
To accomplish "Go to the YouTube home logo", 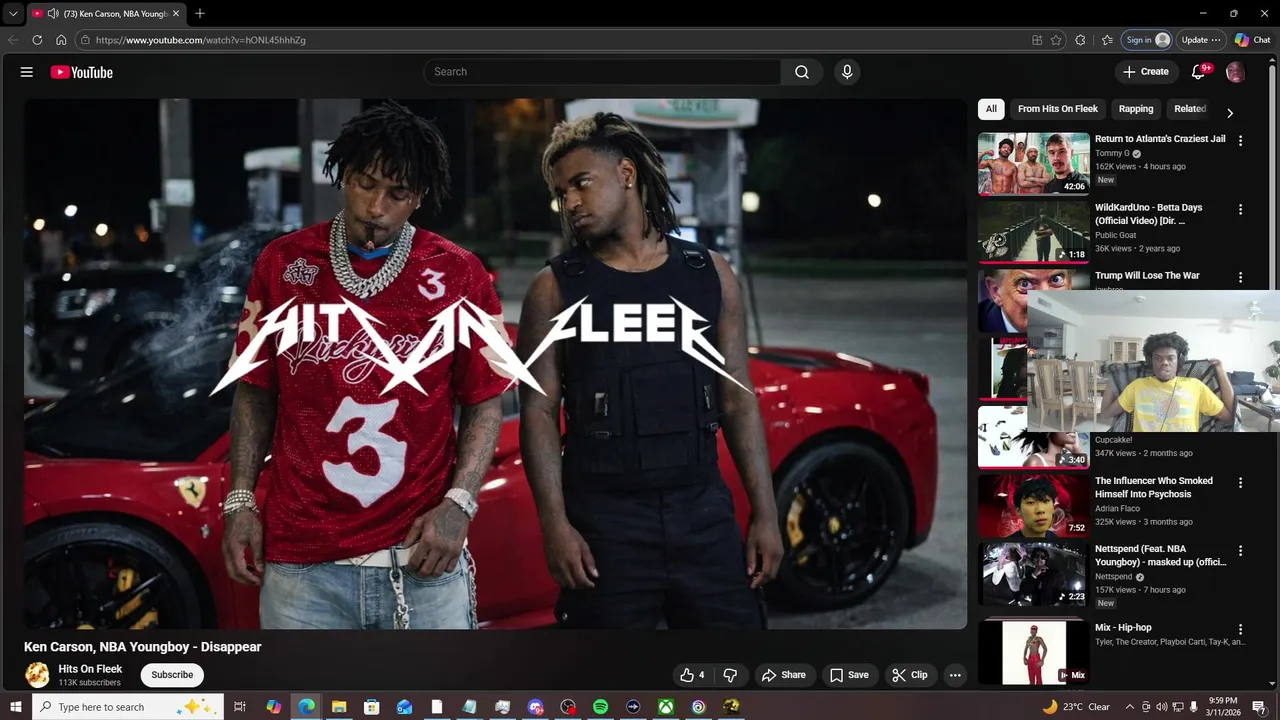I will coord(81,72).
